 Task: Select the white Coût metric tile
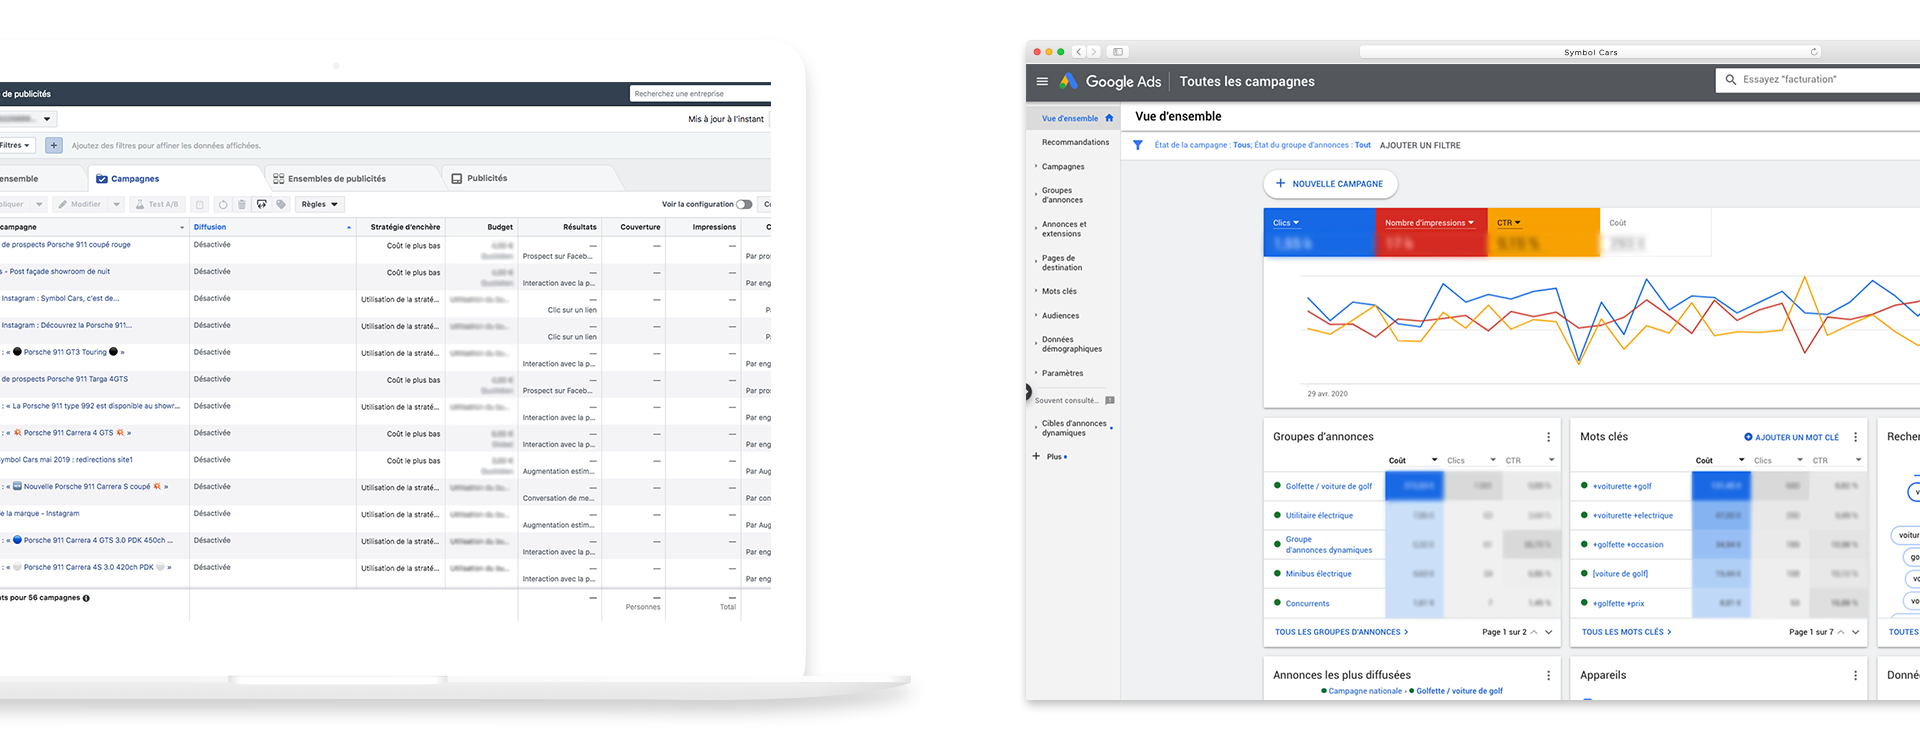pyautogui.click(x=1656, y=232)
